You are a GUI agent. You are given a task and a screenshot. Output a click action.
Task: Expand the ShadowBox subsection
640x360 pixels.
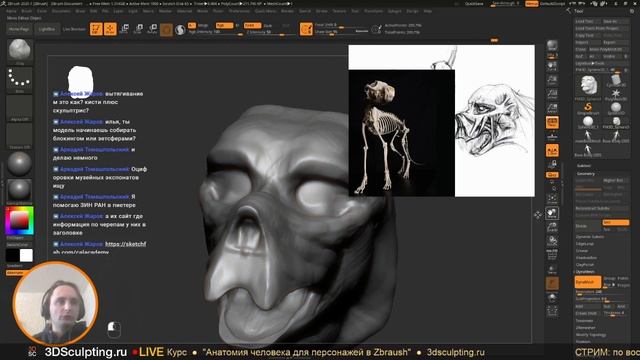586,258
